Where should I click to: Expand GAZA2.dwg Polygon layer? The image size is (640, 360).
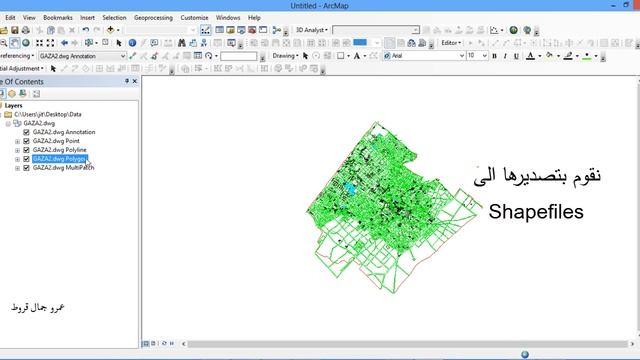[17, 159]
